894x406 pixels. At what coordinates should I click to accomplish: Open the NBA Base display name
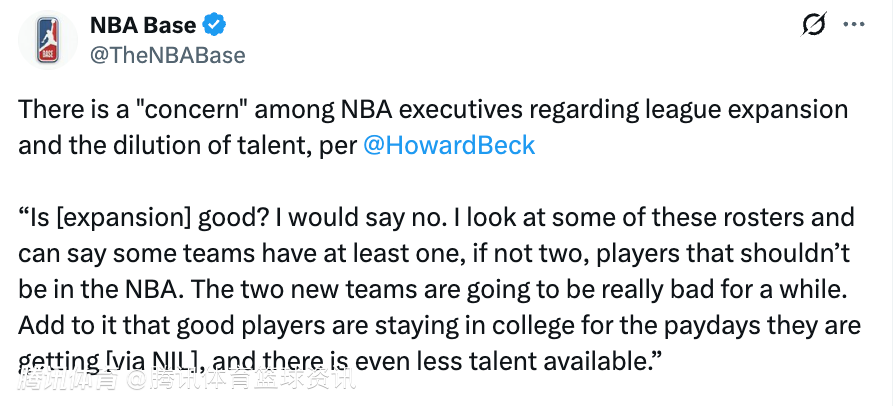tap(143, 25)
